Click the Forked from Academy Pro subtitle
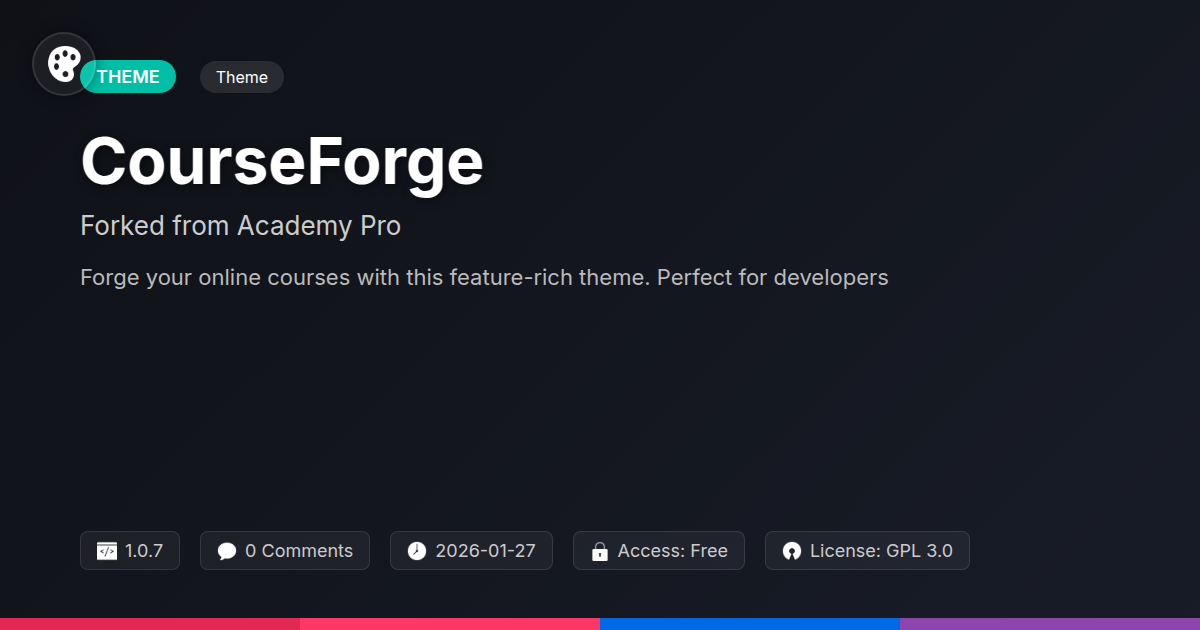1200x630 pixels. (x=240, y=226)
